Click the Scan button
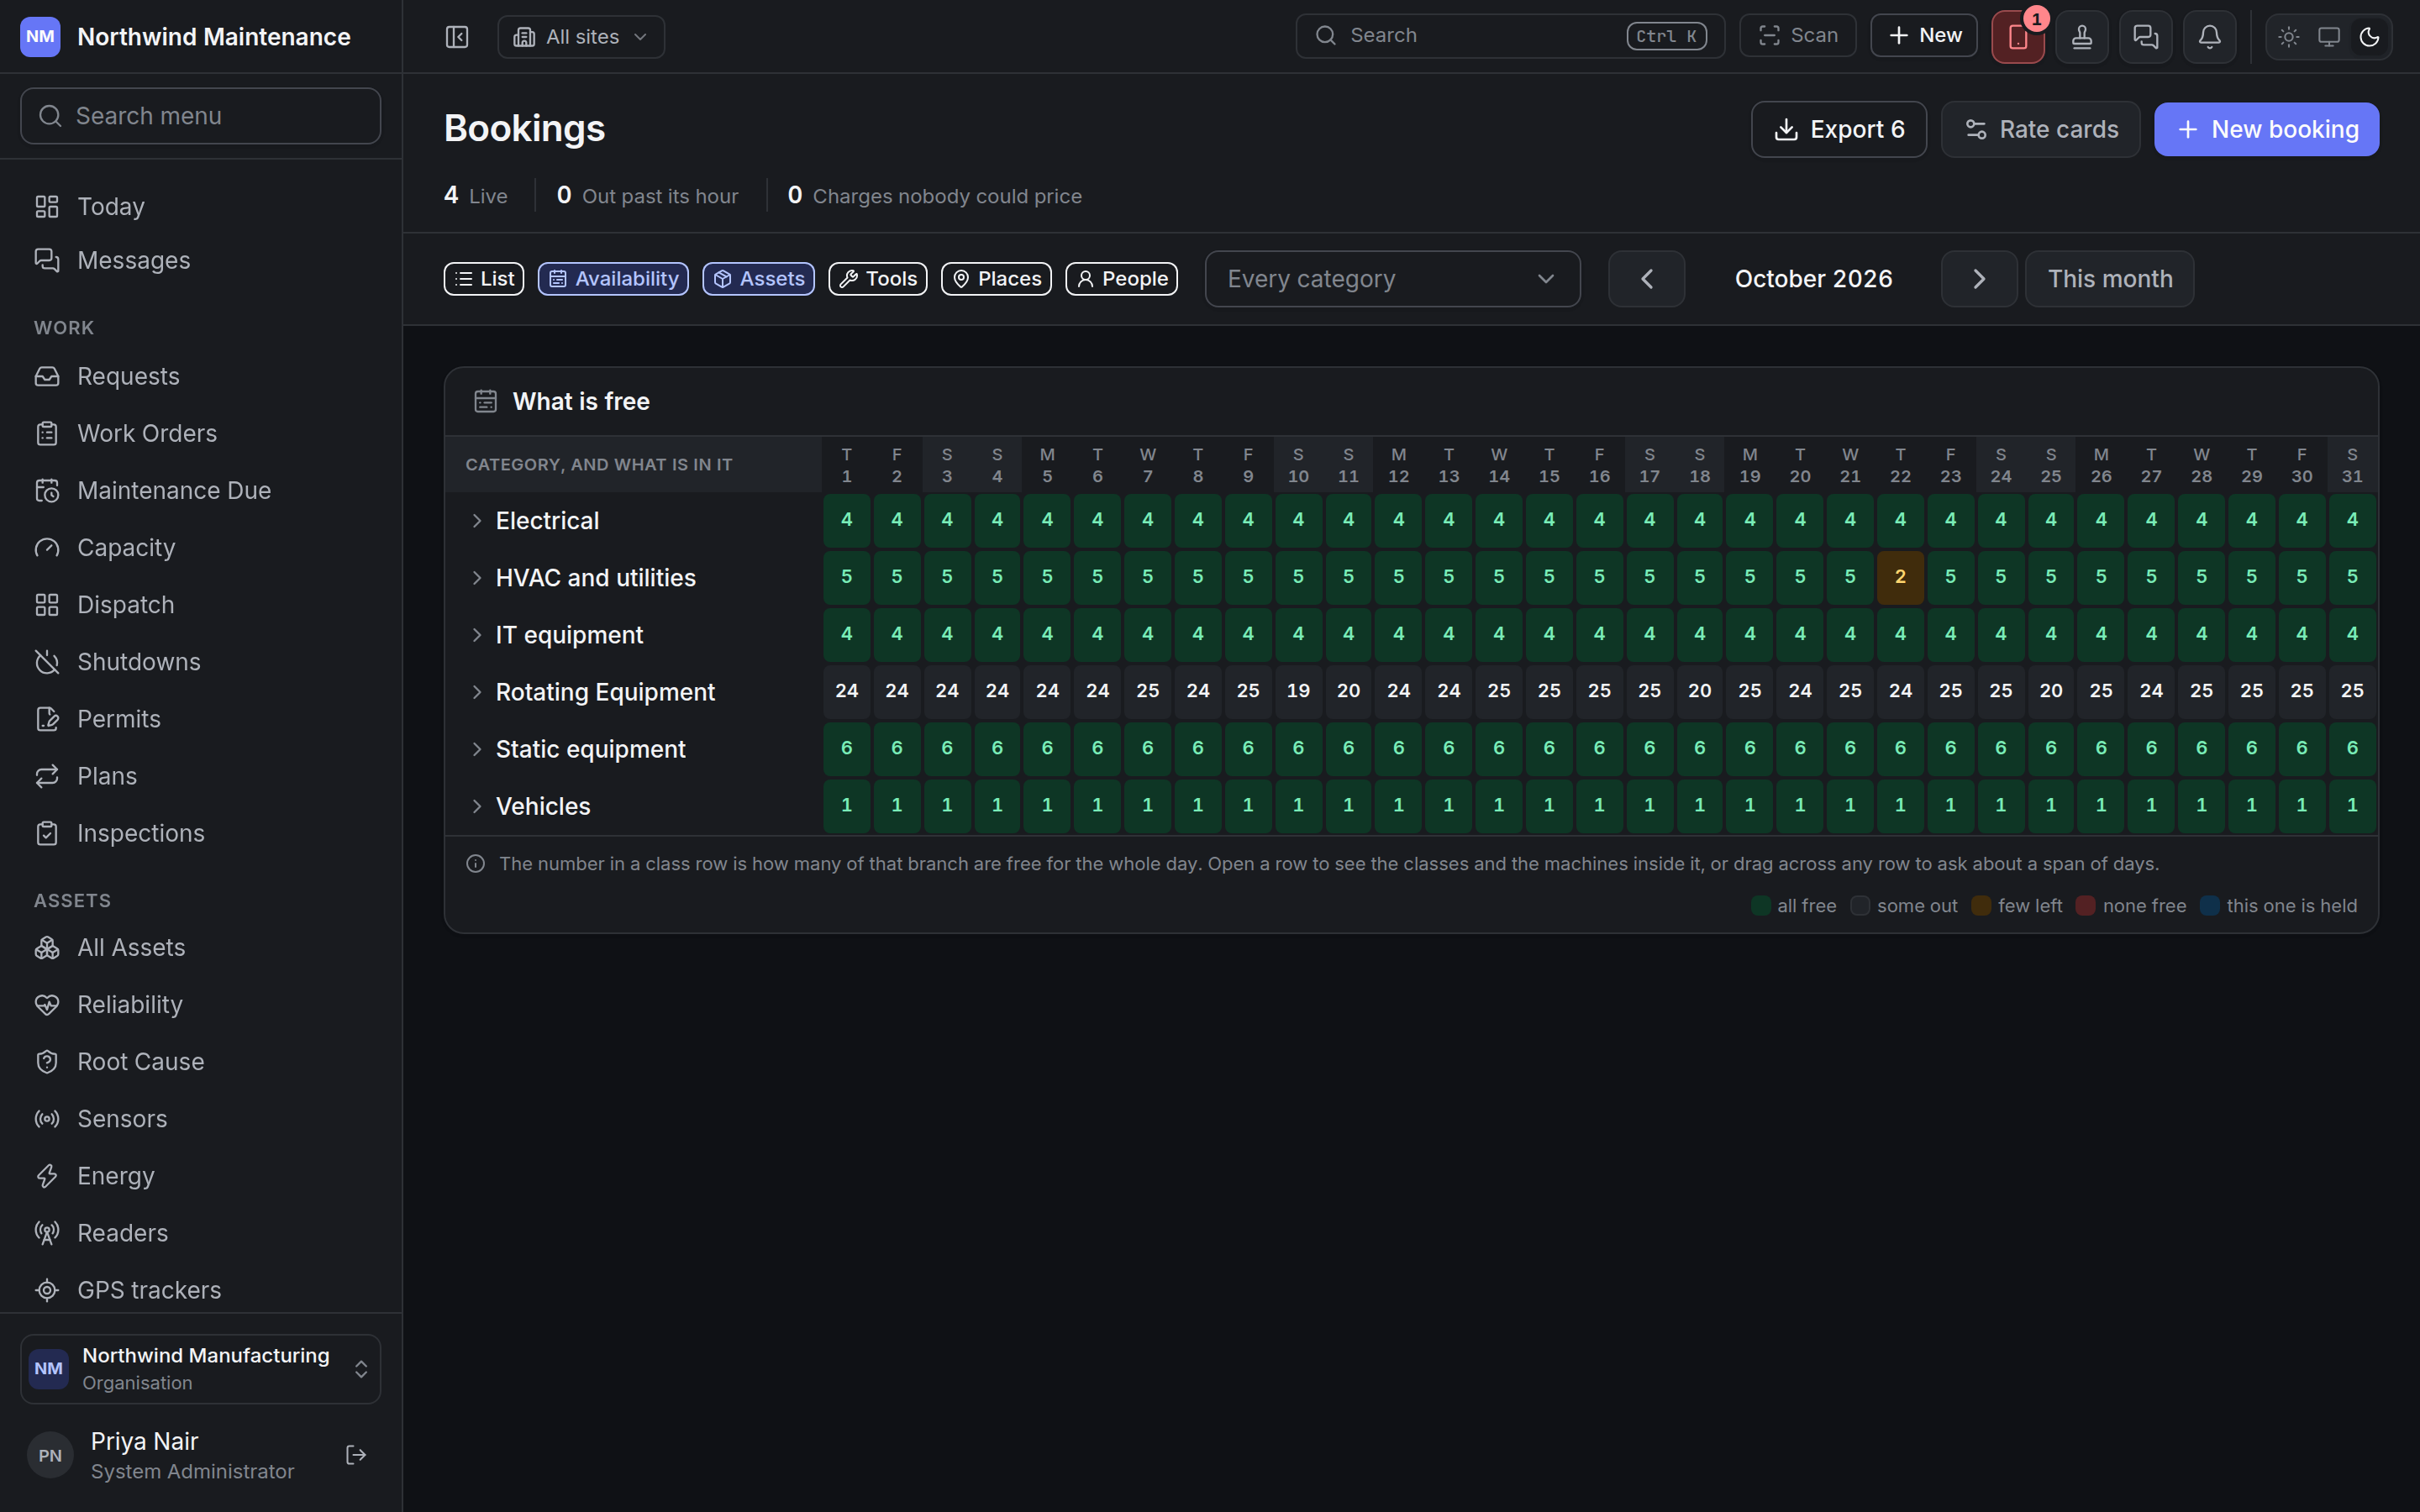The height and width of the screenshot is (1512, 2420). [1797, 36]
